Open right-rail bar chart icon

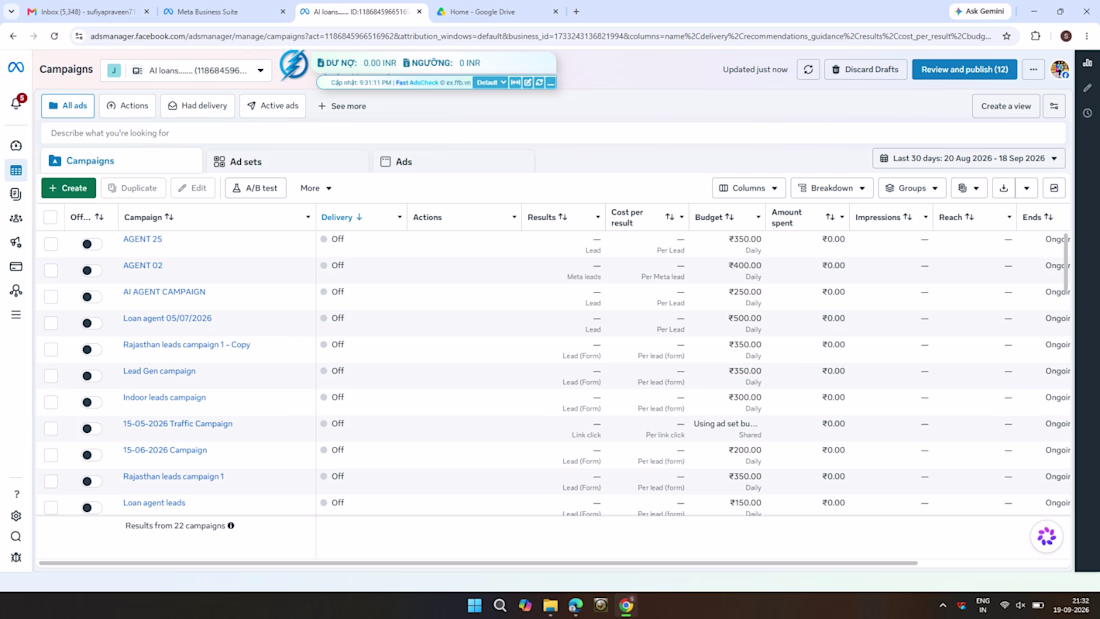click(1087, 63)
